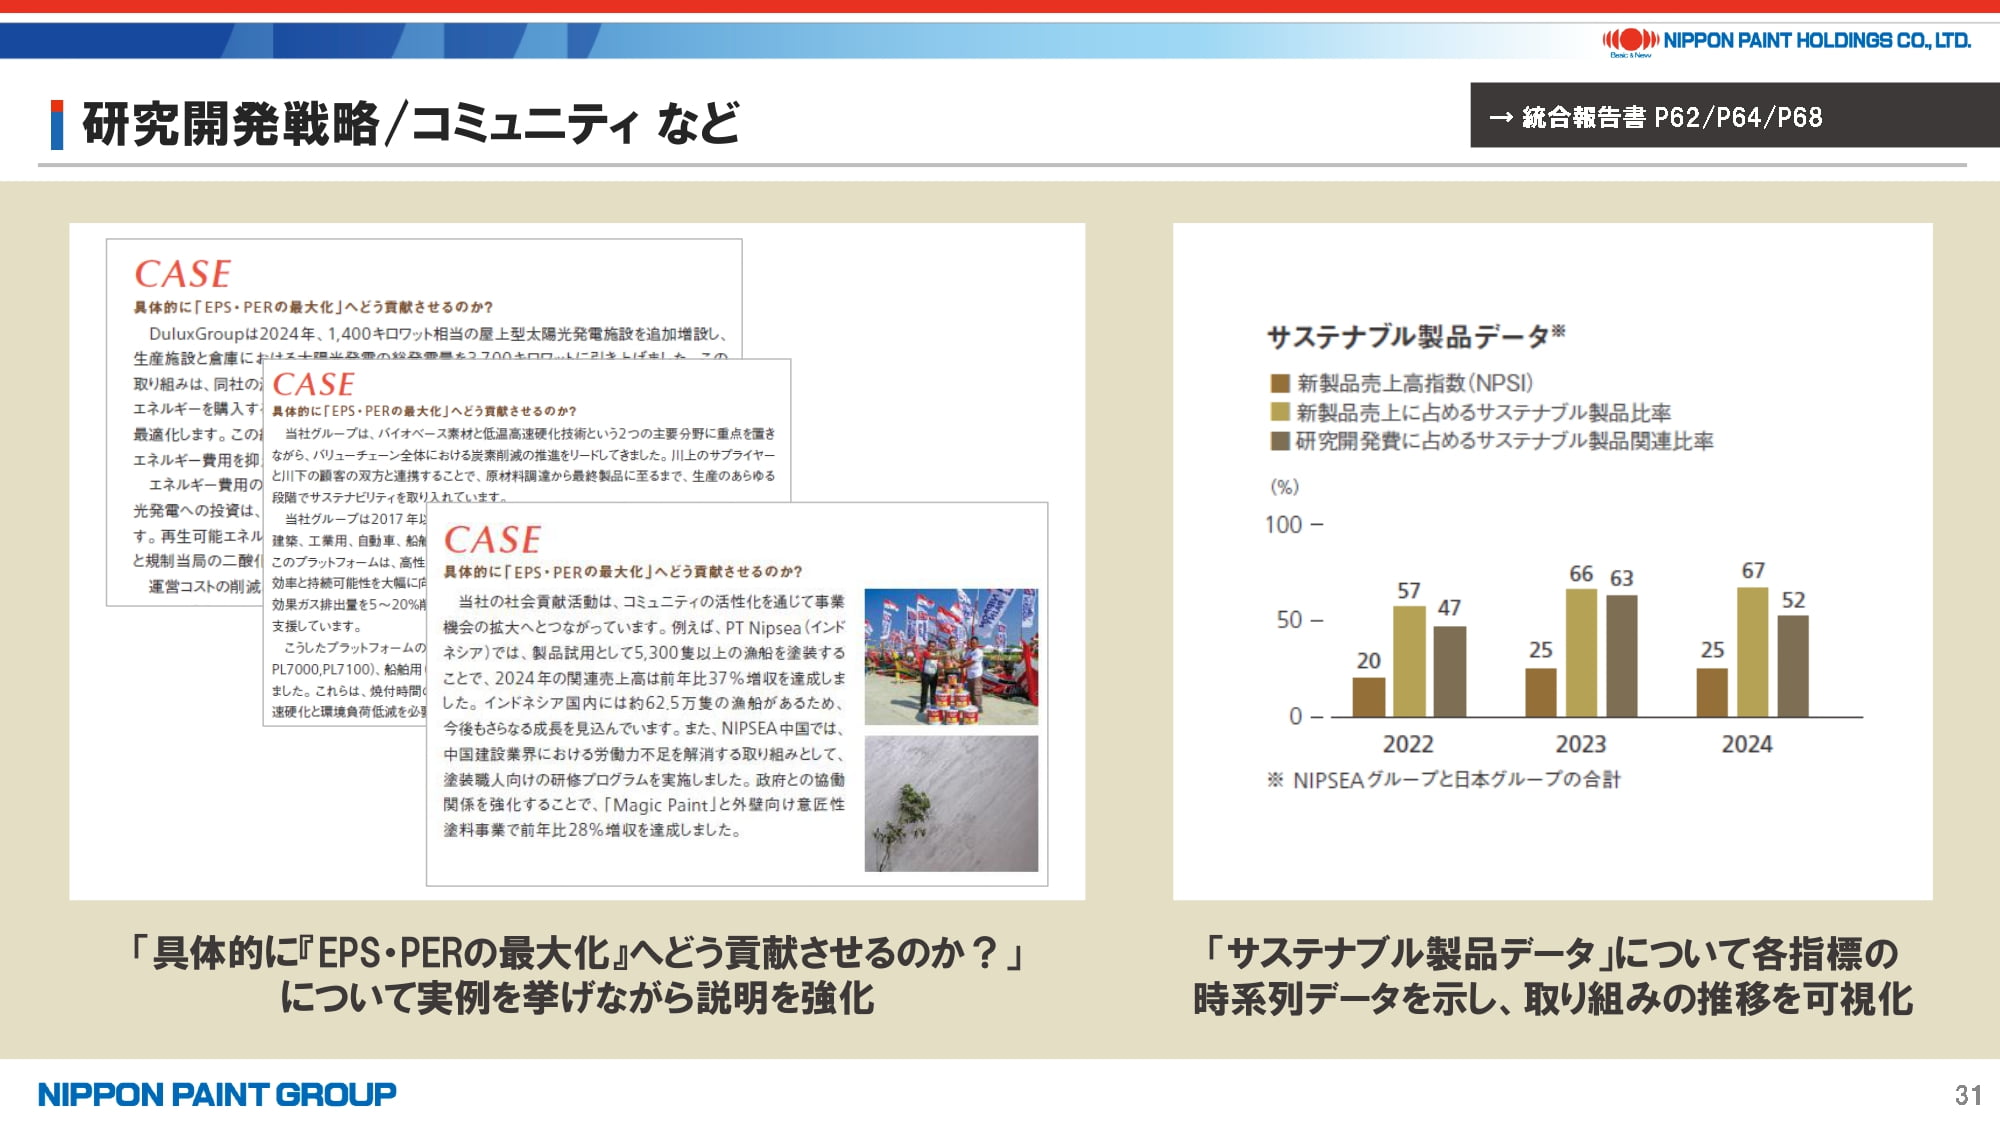The height and width of the screenshot is (1125, 2000).
Task: Click the fishing boats photo thumbnail
Action: pos(951,656)
